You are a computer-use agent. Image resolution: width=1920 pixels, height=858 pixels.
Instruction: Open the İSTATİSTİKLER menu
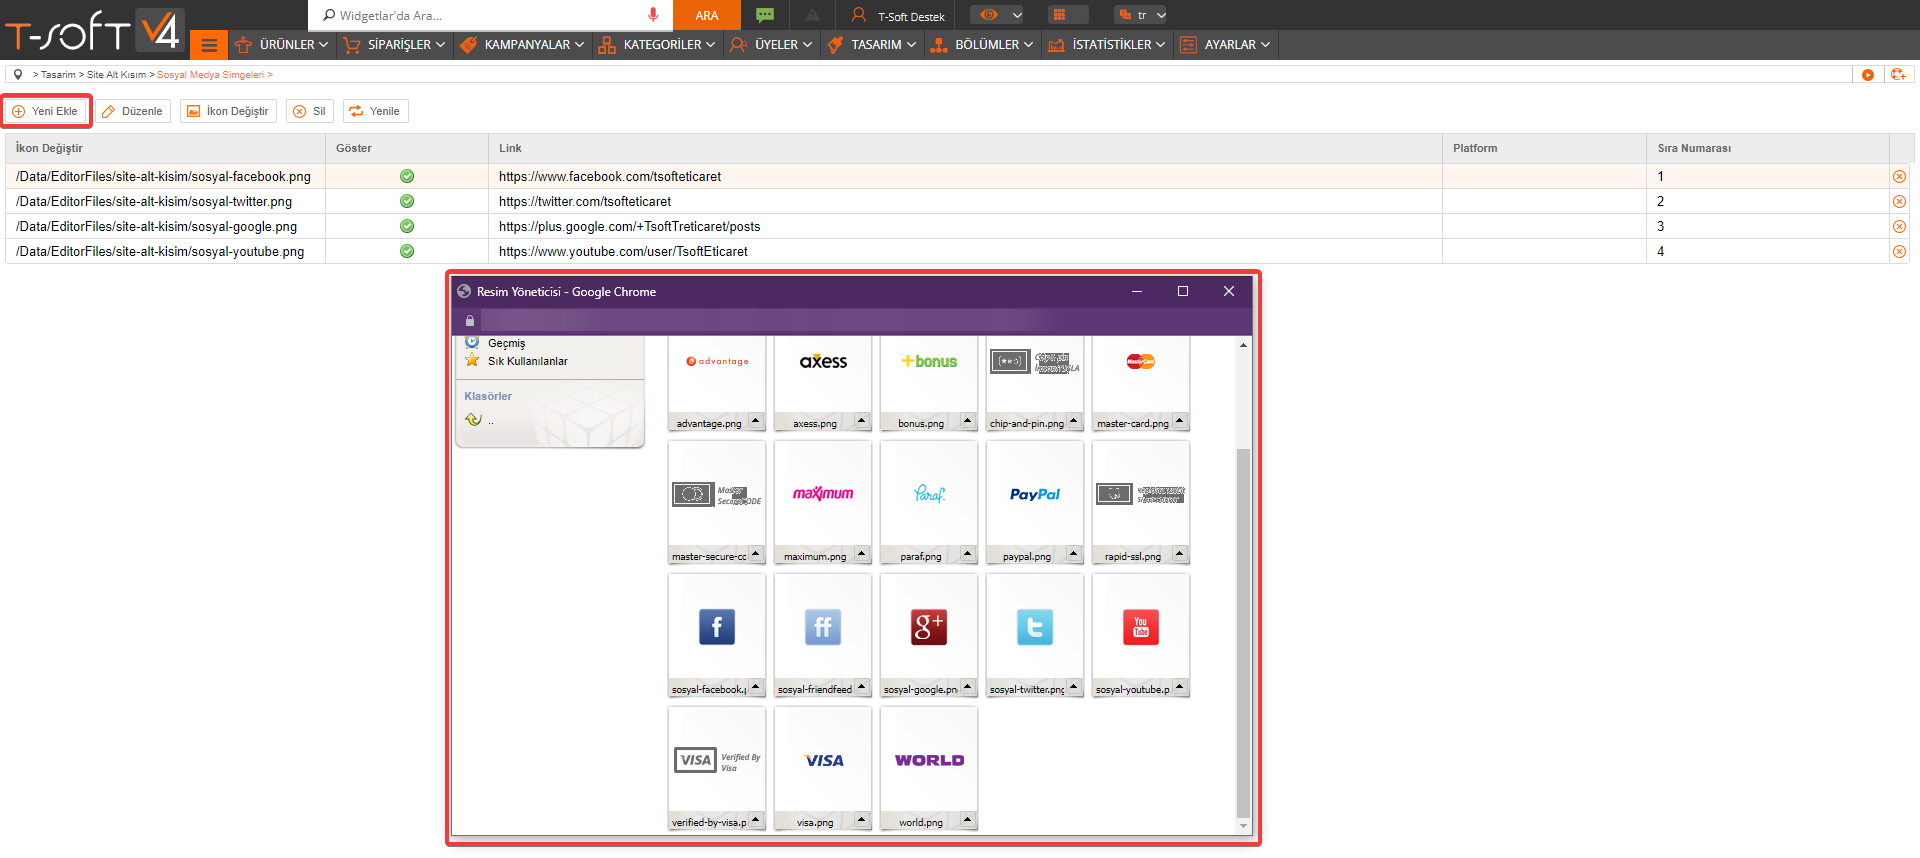[1107, 45]
